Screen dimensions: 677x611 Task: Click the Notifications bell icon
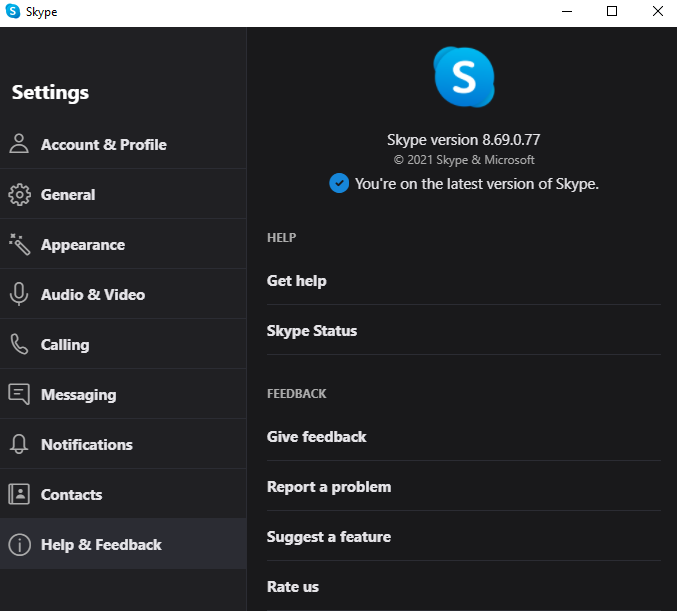19,444
